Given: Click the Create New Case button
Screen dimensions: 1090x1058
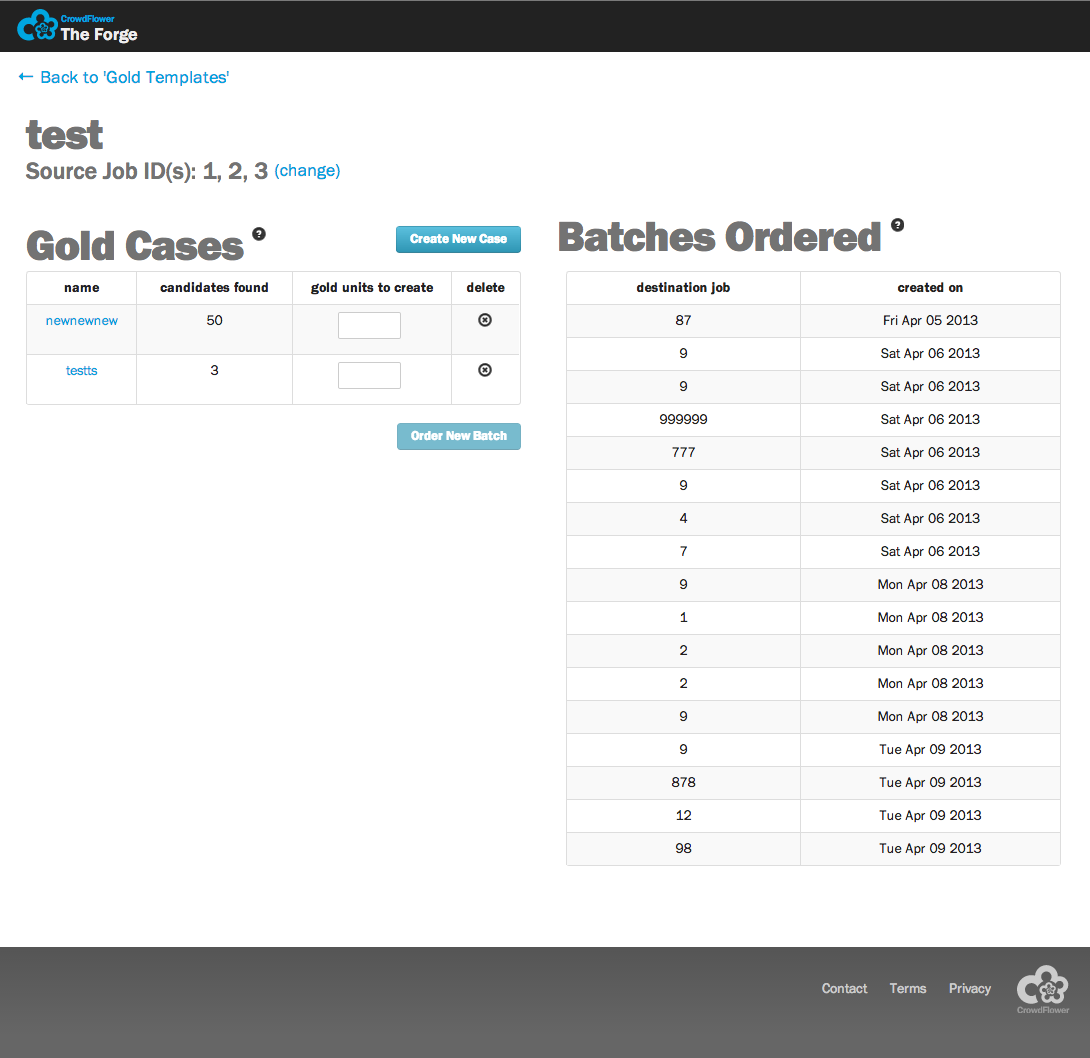Looking at the screenshot, I should 458,239.
